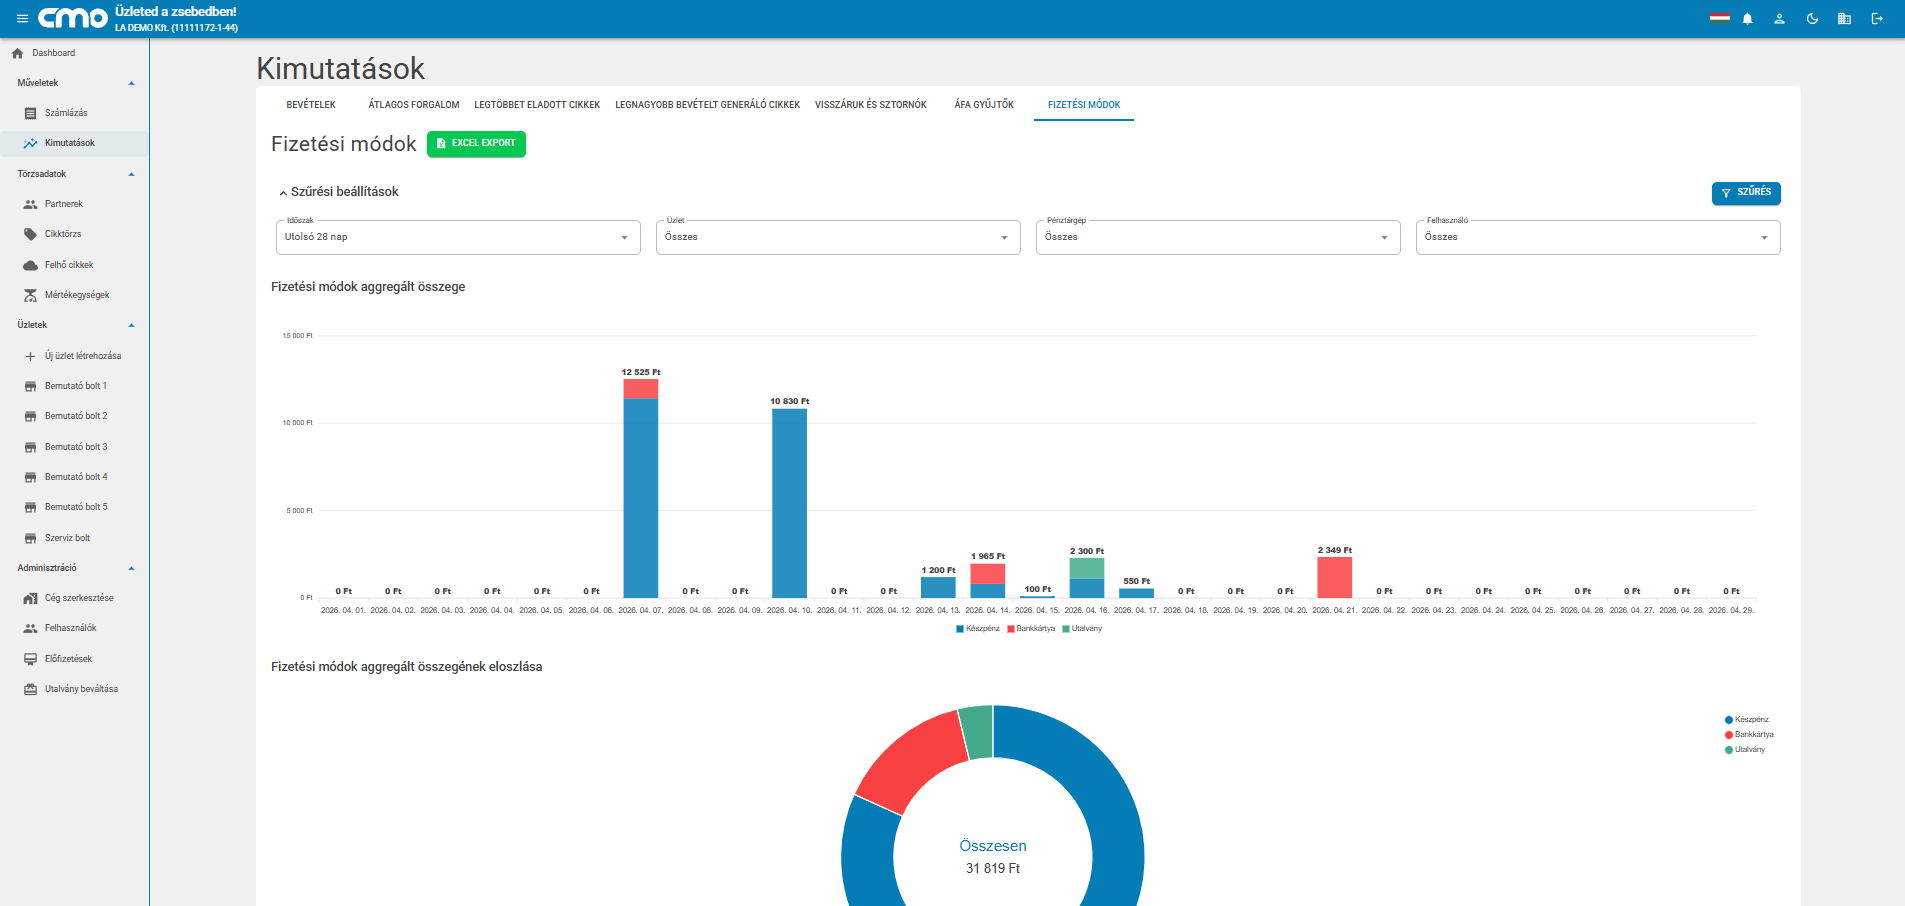Click the blue Szűrés filter button

[1746, 193]
